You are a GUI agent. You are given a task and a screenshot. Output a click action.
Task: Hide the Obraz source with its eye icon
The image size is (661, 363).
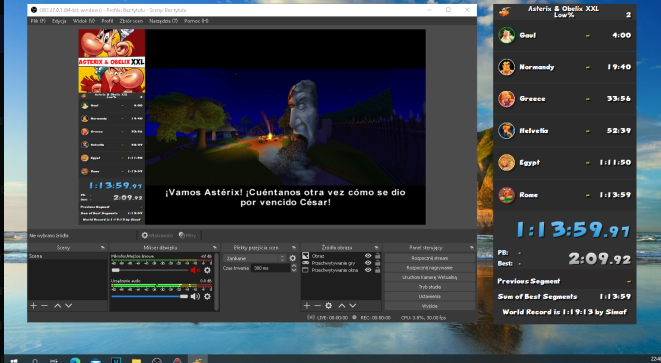coord(368,256)
